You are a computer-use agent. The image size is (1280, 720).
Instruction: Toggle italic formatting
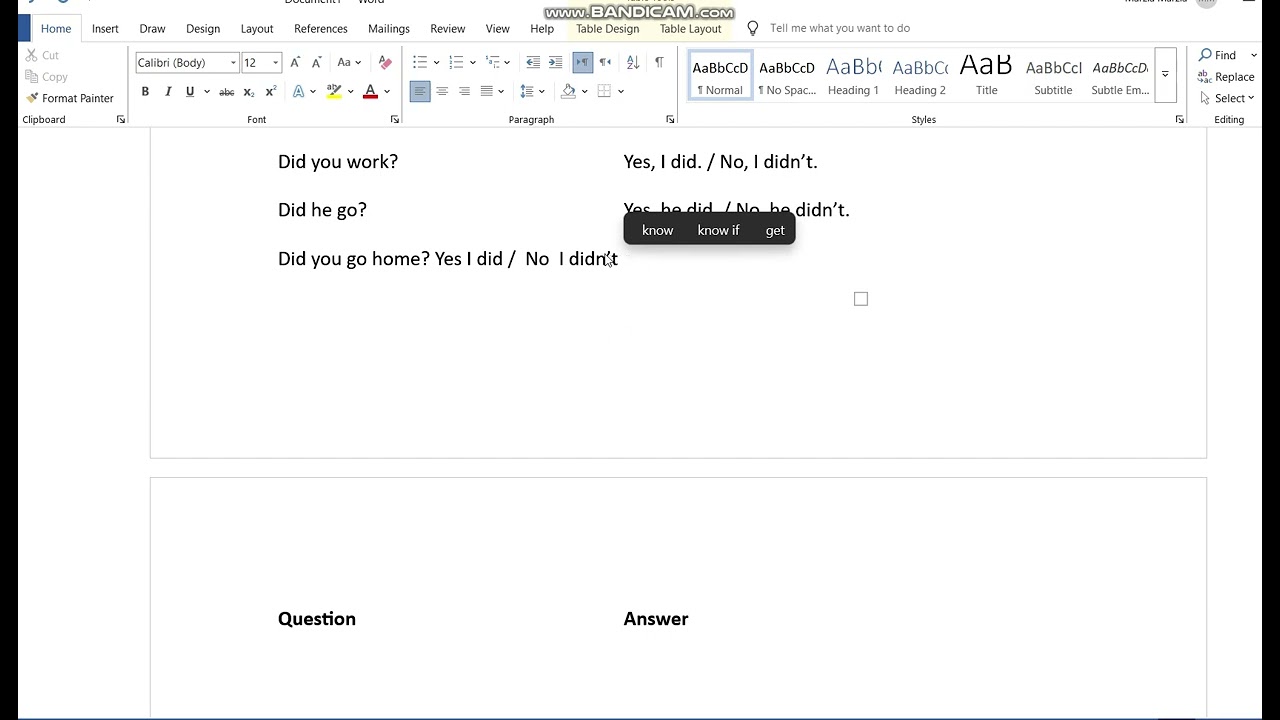pyautogui.click(x=167, y=91)
